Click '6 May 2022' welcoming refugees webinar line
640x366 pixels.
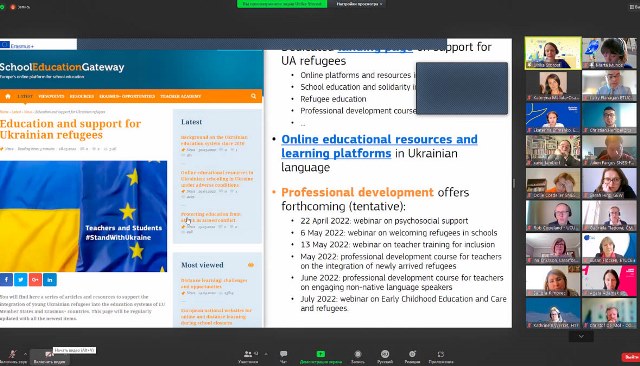(399, 233)
